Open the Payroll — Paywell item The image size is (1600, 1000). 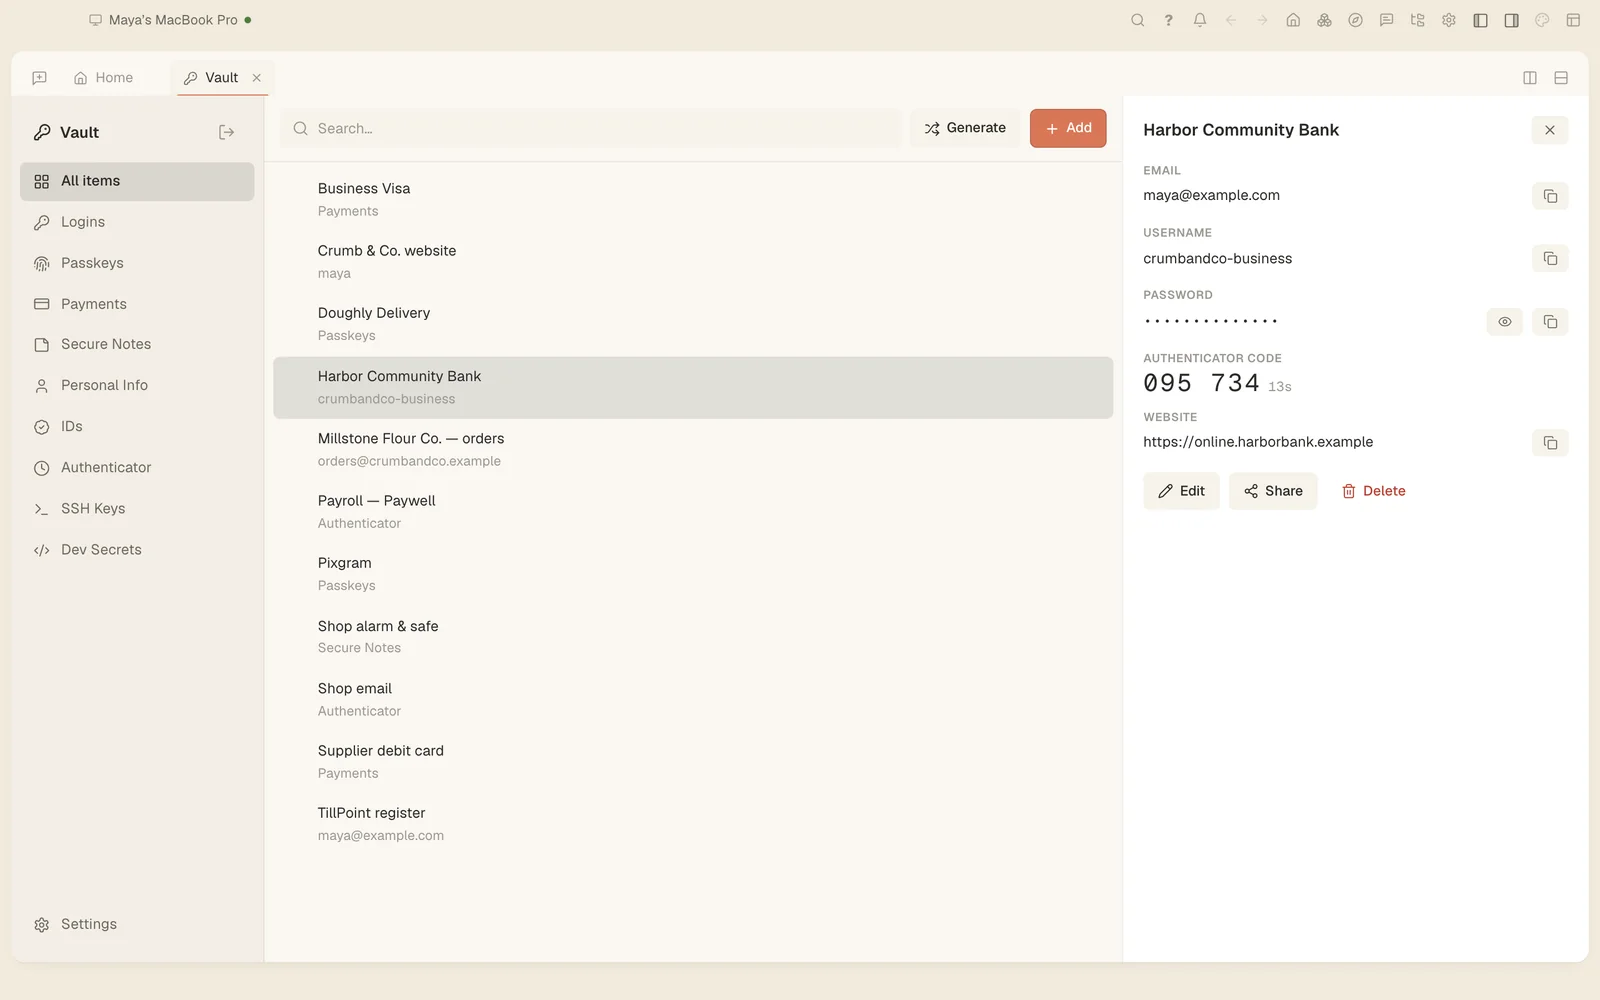pyautogui.click(x=693, y=512)
